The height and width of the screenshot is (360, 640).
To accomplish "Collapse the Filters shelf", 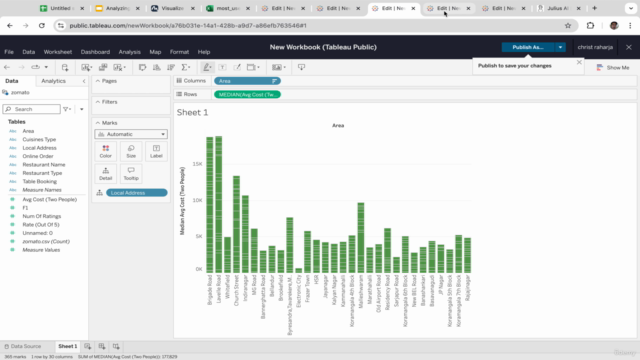I will click(98, 102).
